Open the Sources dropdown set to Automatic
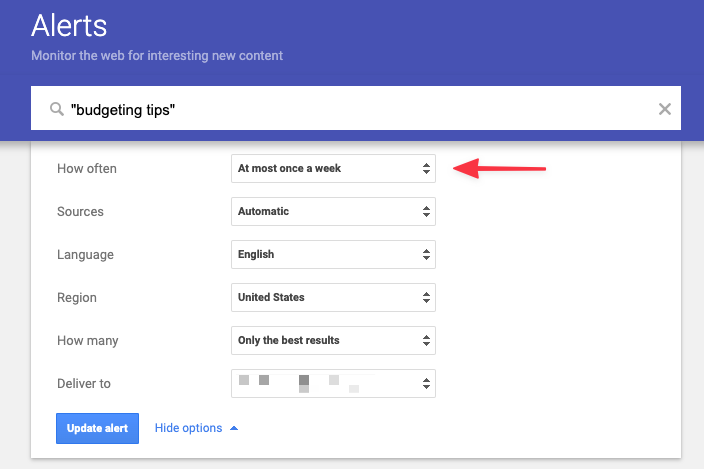Viewport: 704px width, 469px height. pyautogui.click(x=333, y=211)
